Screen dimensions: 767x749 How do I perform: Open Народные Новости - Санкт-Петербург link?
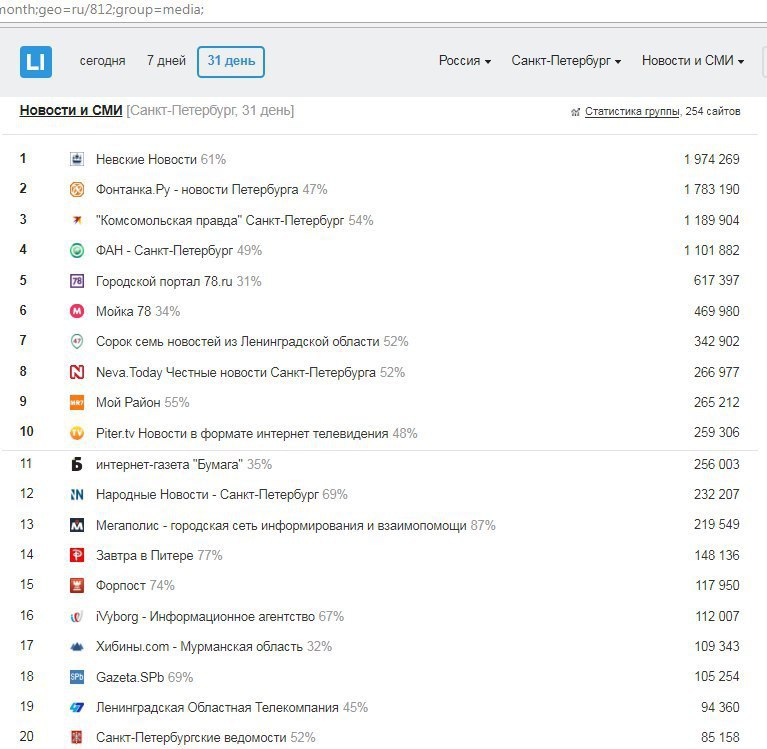[207, 495]
